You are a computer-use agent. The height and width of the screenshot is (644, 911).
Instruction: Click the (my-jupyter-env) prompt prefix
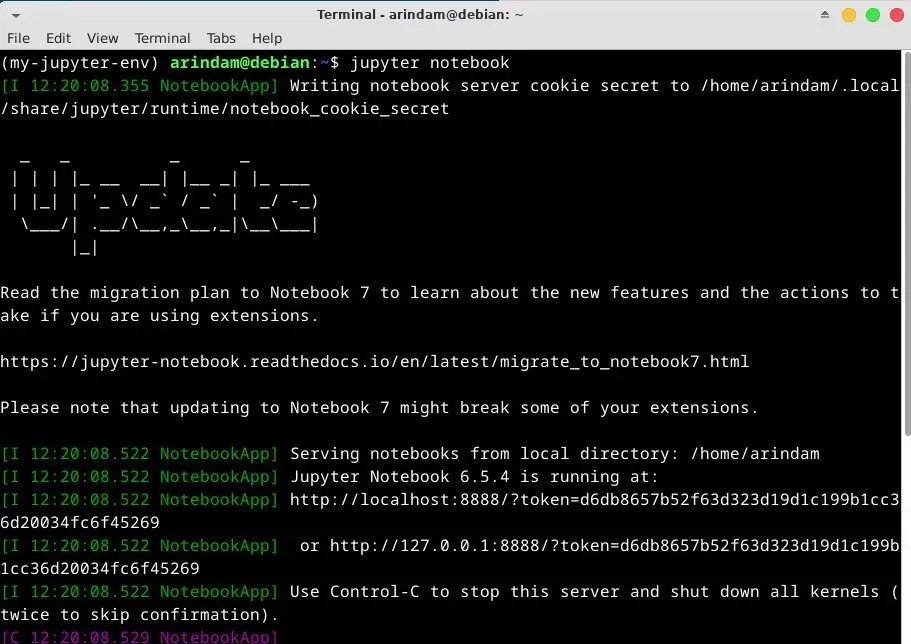(80, 63)
